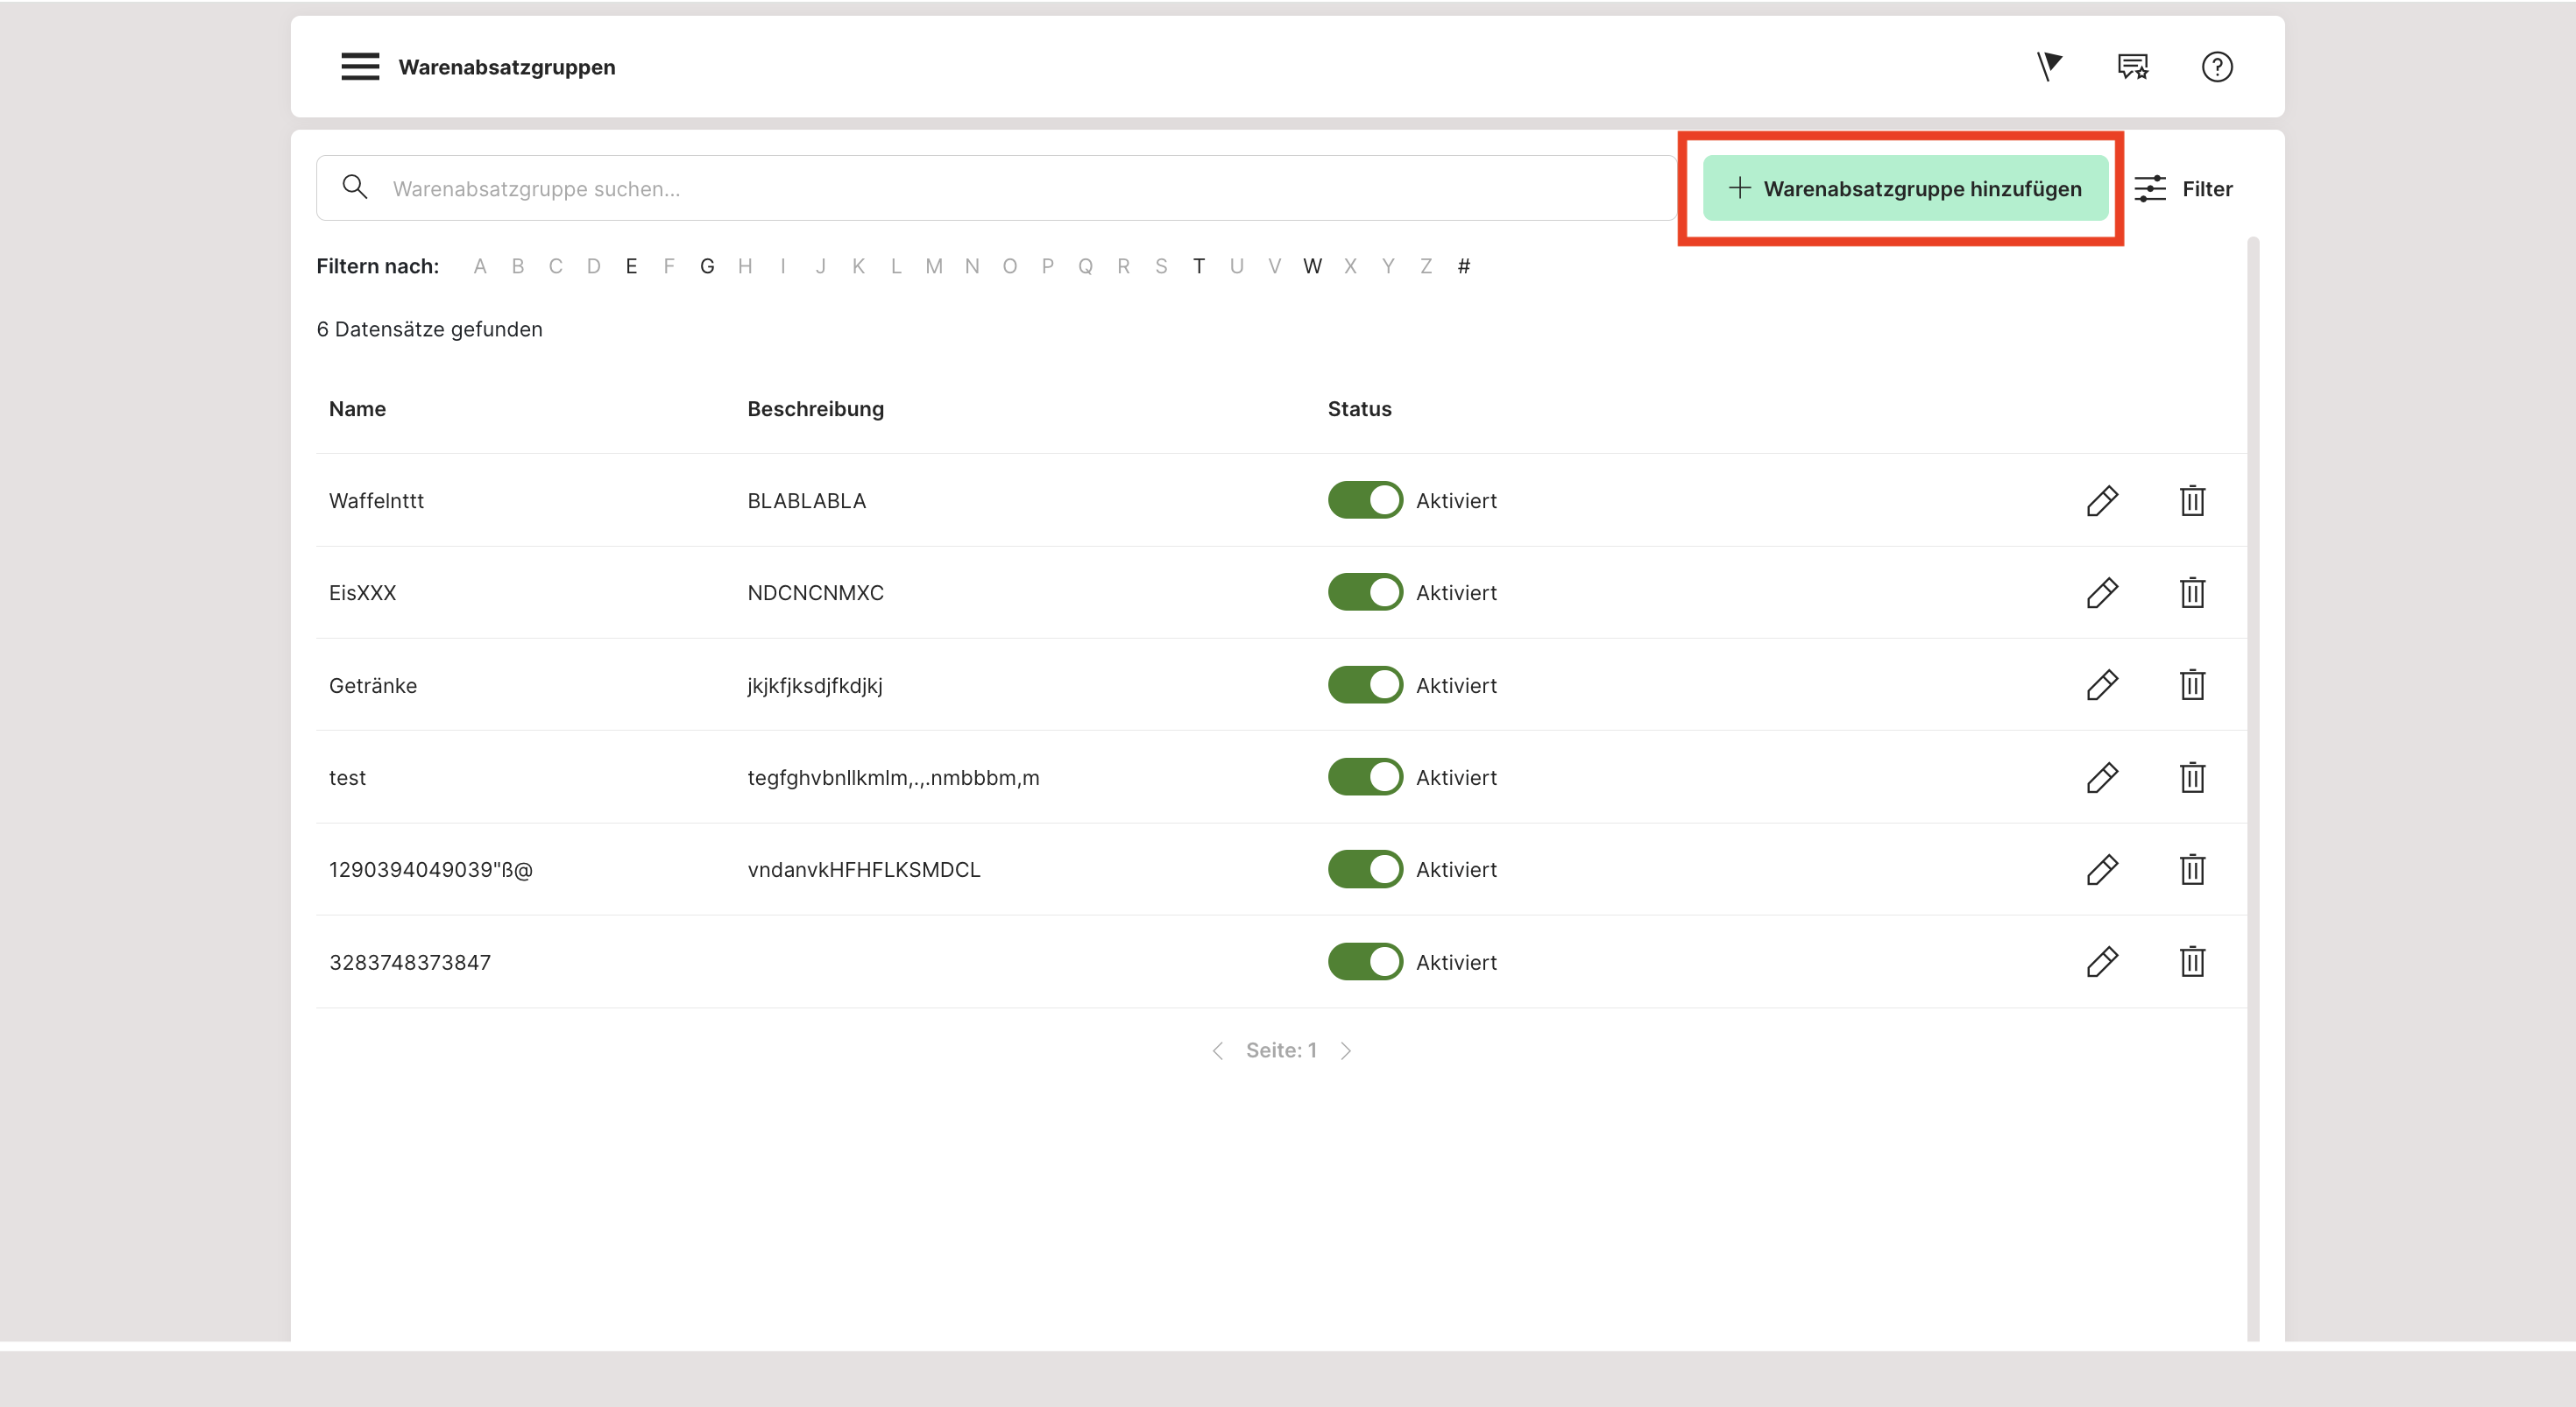Filter by letter G
This screenshot has height=1407, width=2576.
[x=707, y=267]
